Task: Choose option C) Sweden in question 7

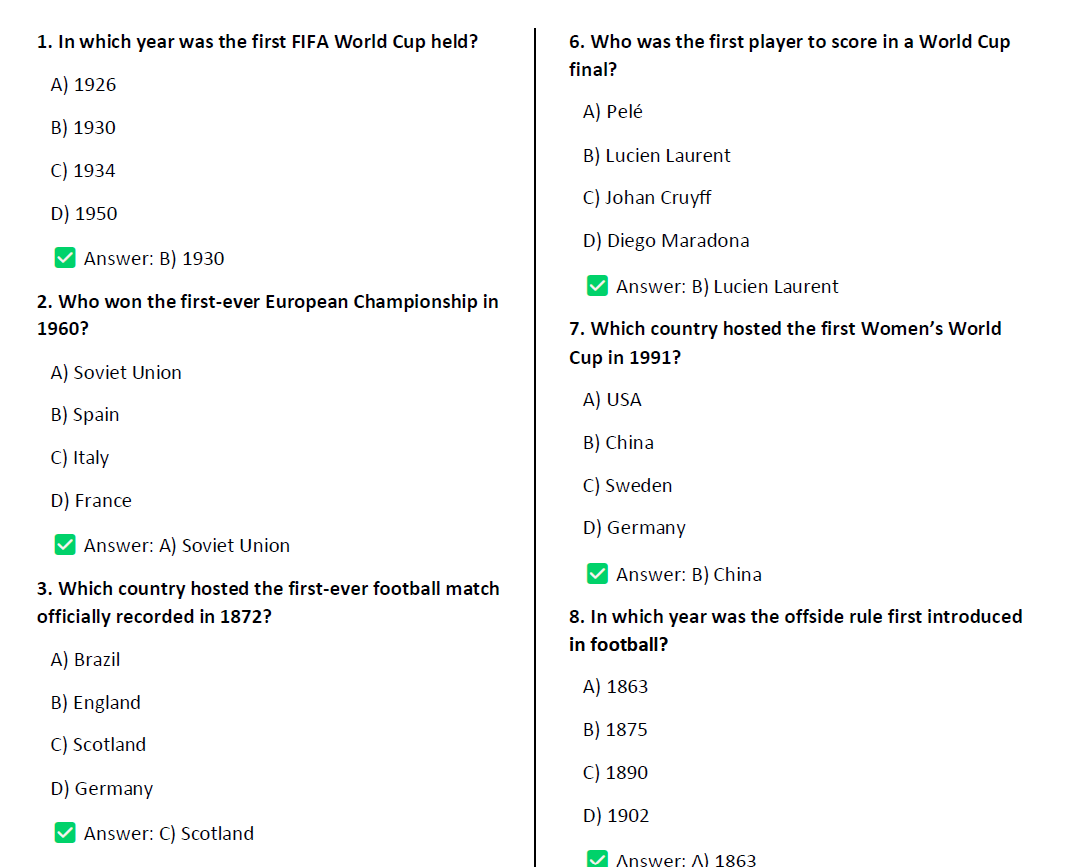Action: [x=628, y=486]
